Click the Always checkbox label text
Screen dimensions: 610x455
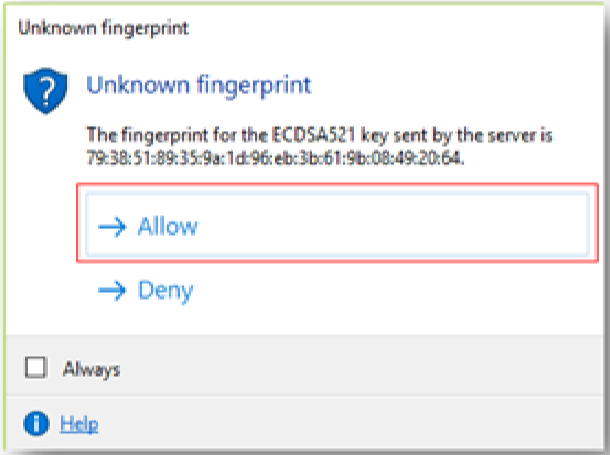pyautogui.click(x=91, y=369)
